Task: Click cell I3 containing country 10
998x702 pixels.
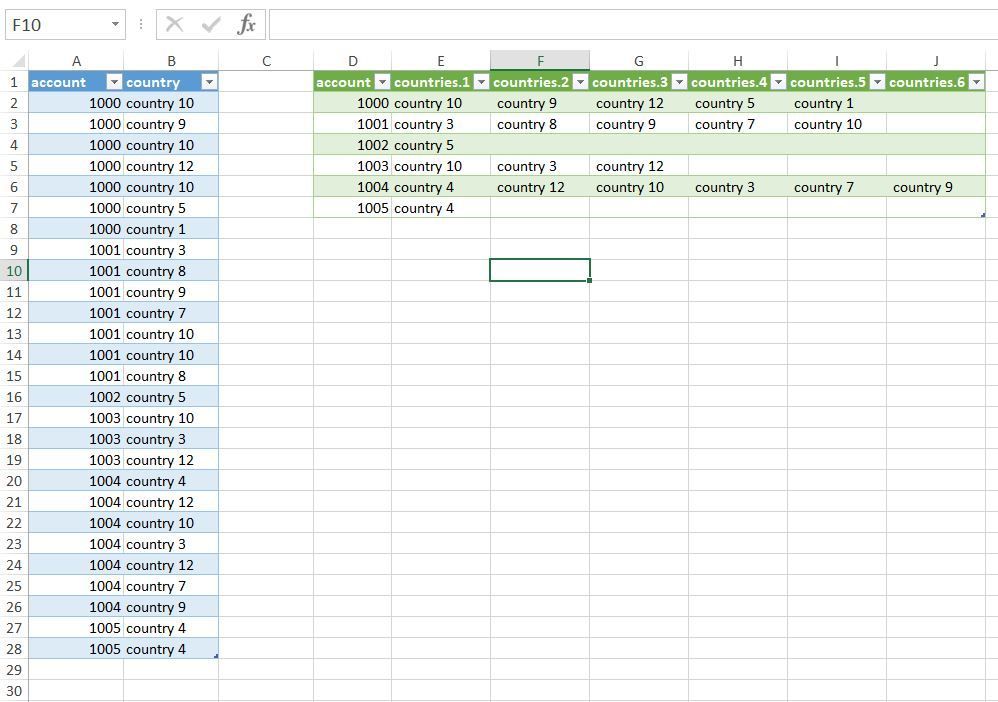Action: (x=836, y=124)
